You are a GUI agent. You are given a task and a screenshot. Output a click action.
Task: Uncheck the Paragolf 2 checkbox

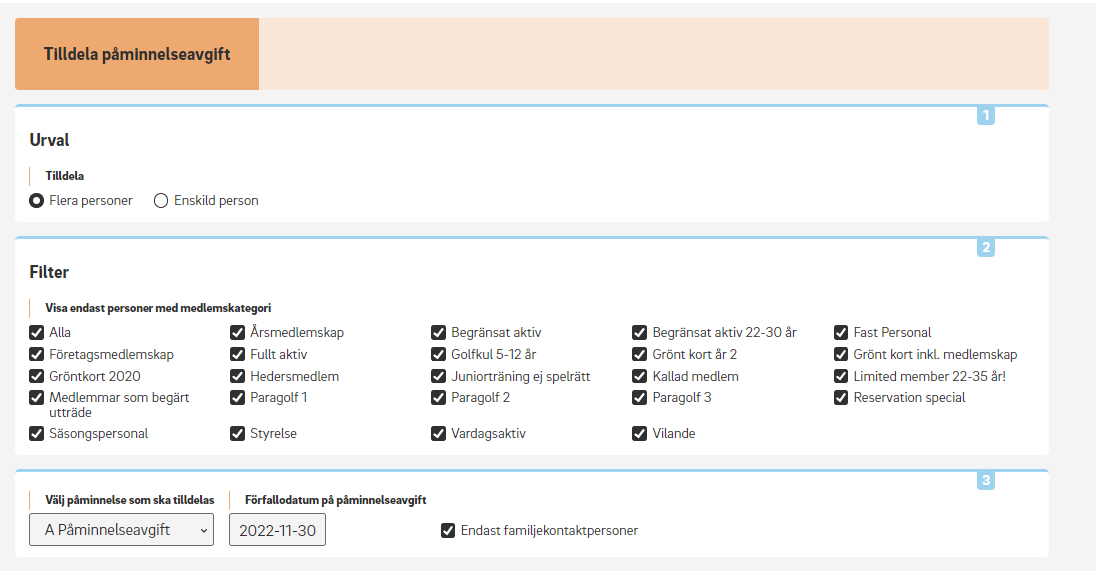point(439,397)
